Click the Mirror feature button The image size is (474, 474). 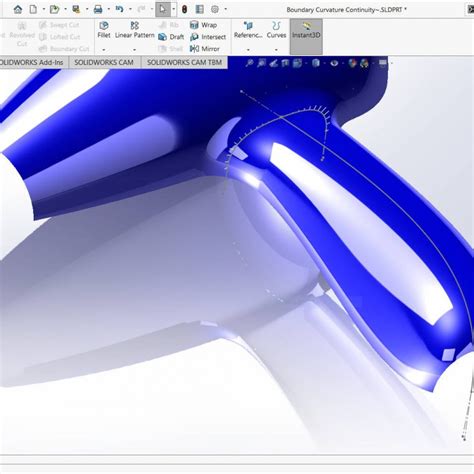coord(205,49)
